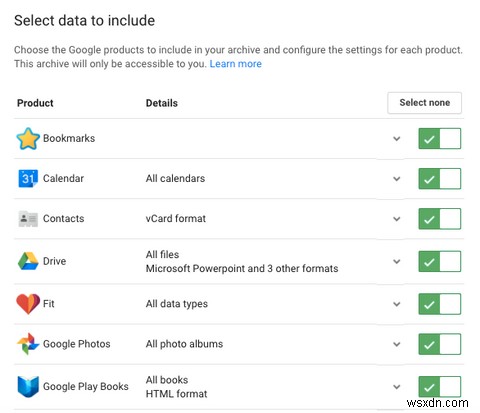Click the Select none button
The image size is (480, 413).
424,103
